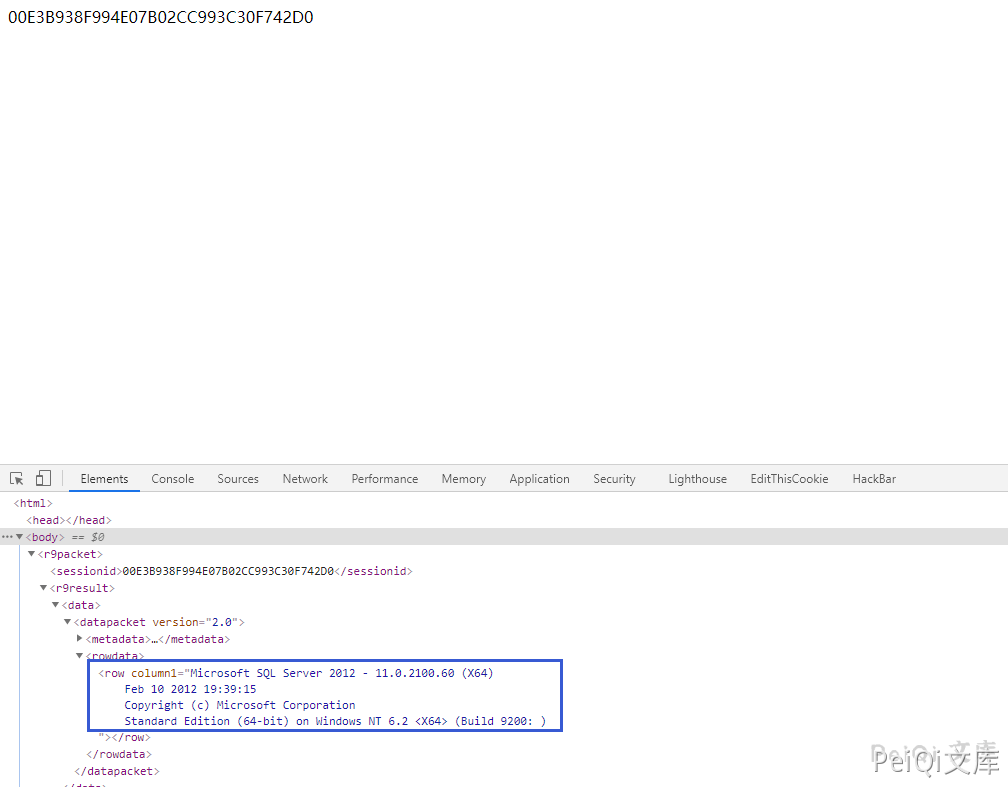Collapse the body element node
Screen dimensions: 1008x787
19,537
